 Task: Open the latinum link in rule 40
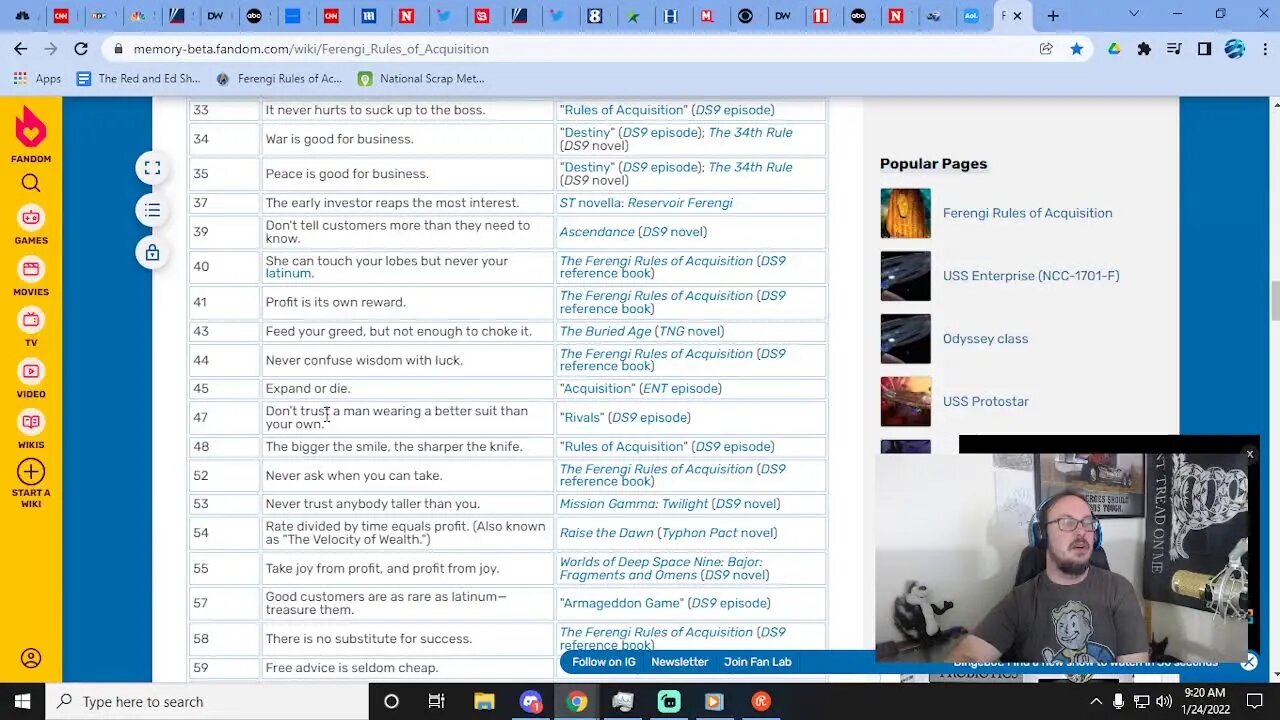click(288, 273)
